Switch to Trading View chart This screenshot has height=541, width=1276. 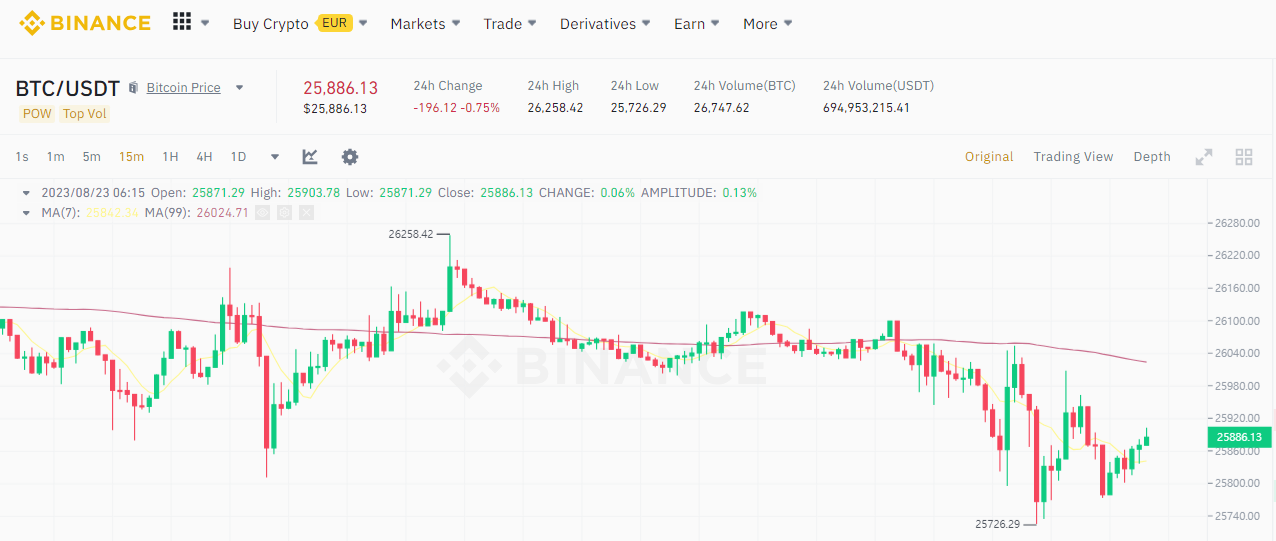[x=1073, y=157]
